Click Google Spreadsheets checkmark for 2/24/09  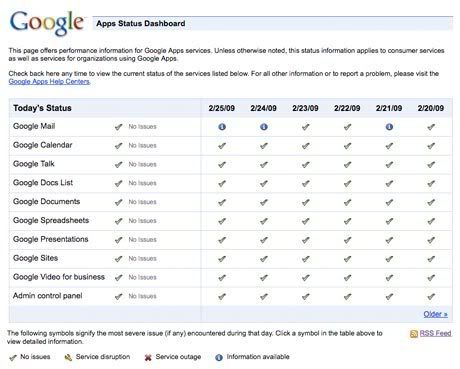pyautogui.click(x=264, y=221)
